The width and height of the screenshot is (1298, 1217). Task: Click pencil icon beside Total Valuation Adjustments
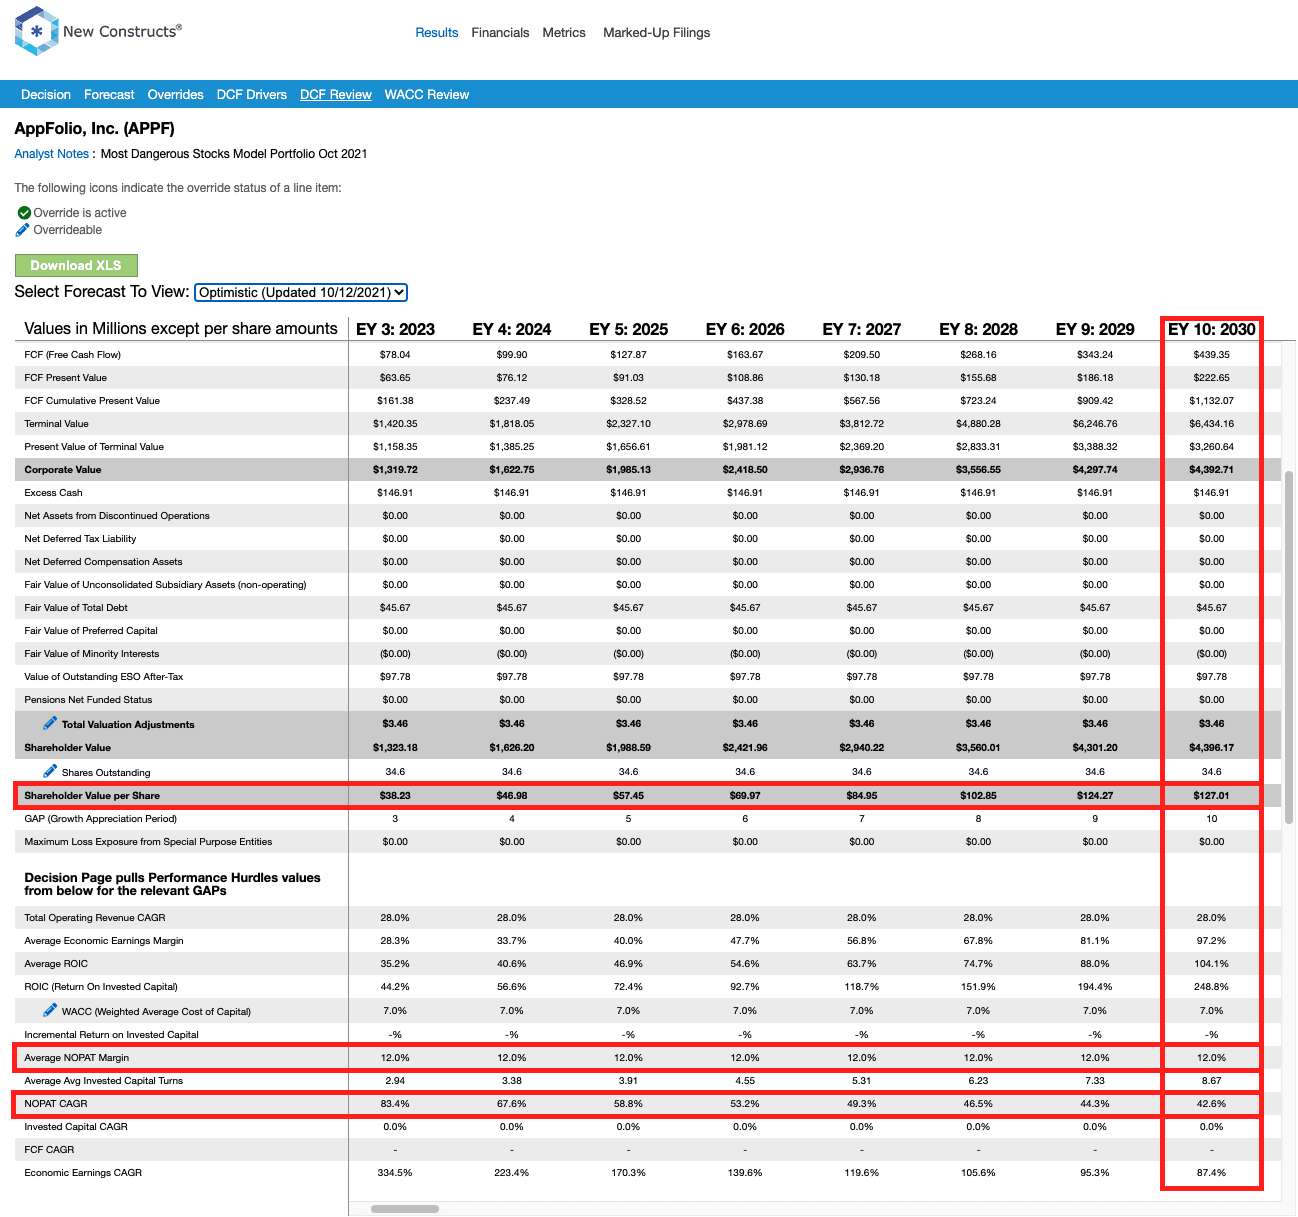(x=50, y=723)
